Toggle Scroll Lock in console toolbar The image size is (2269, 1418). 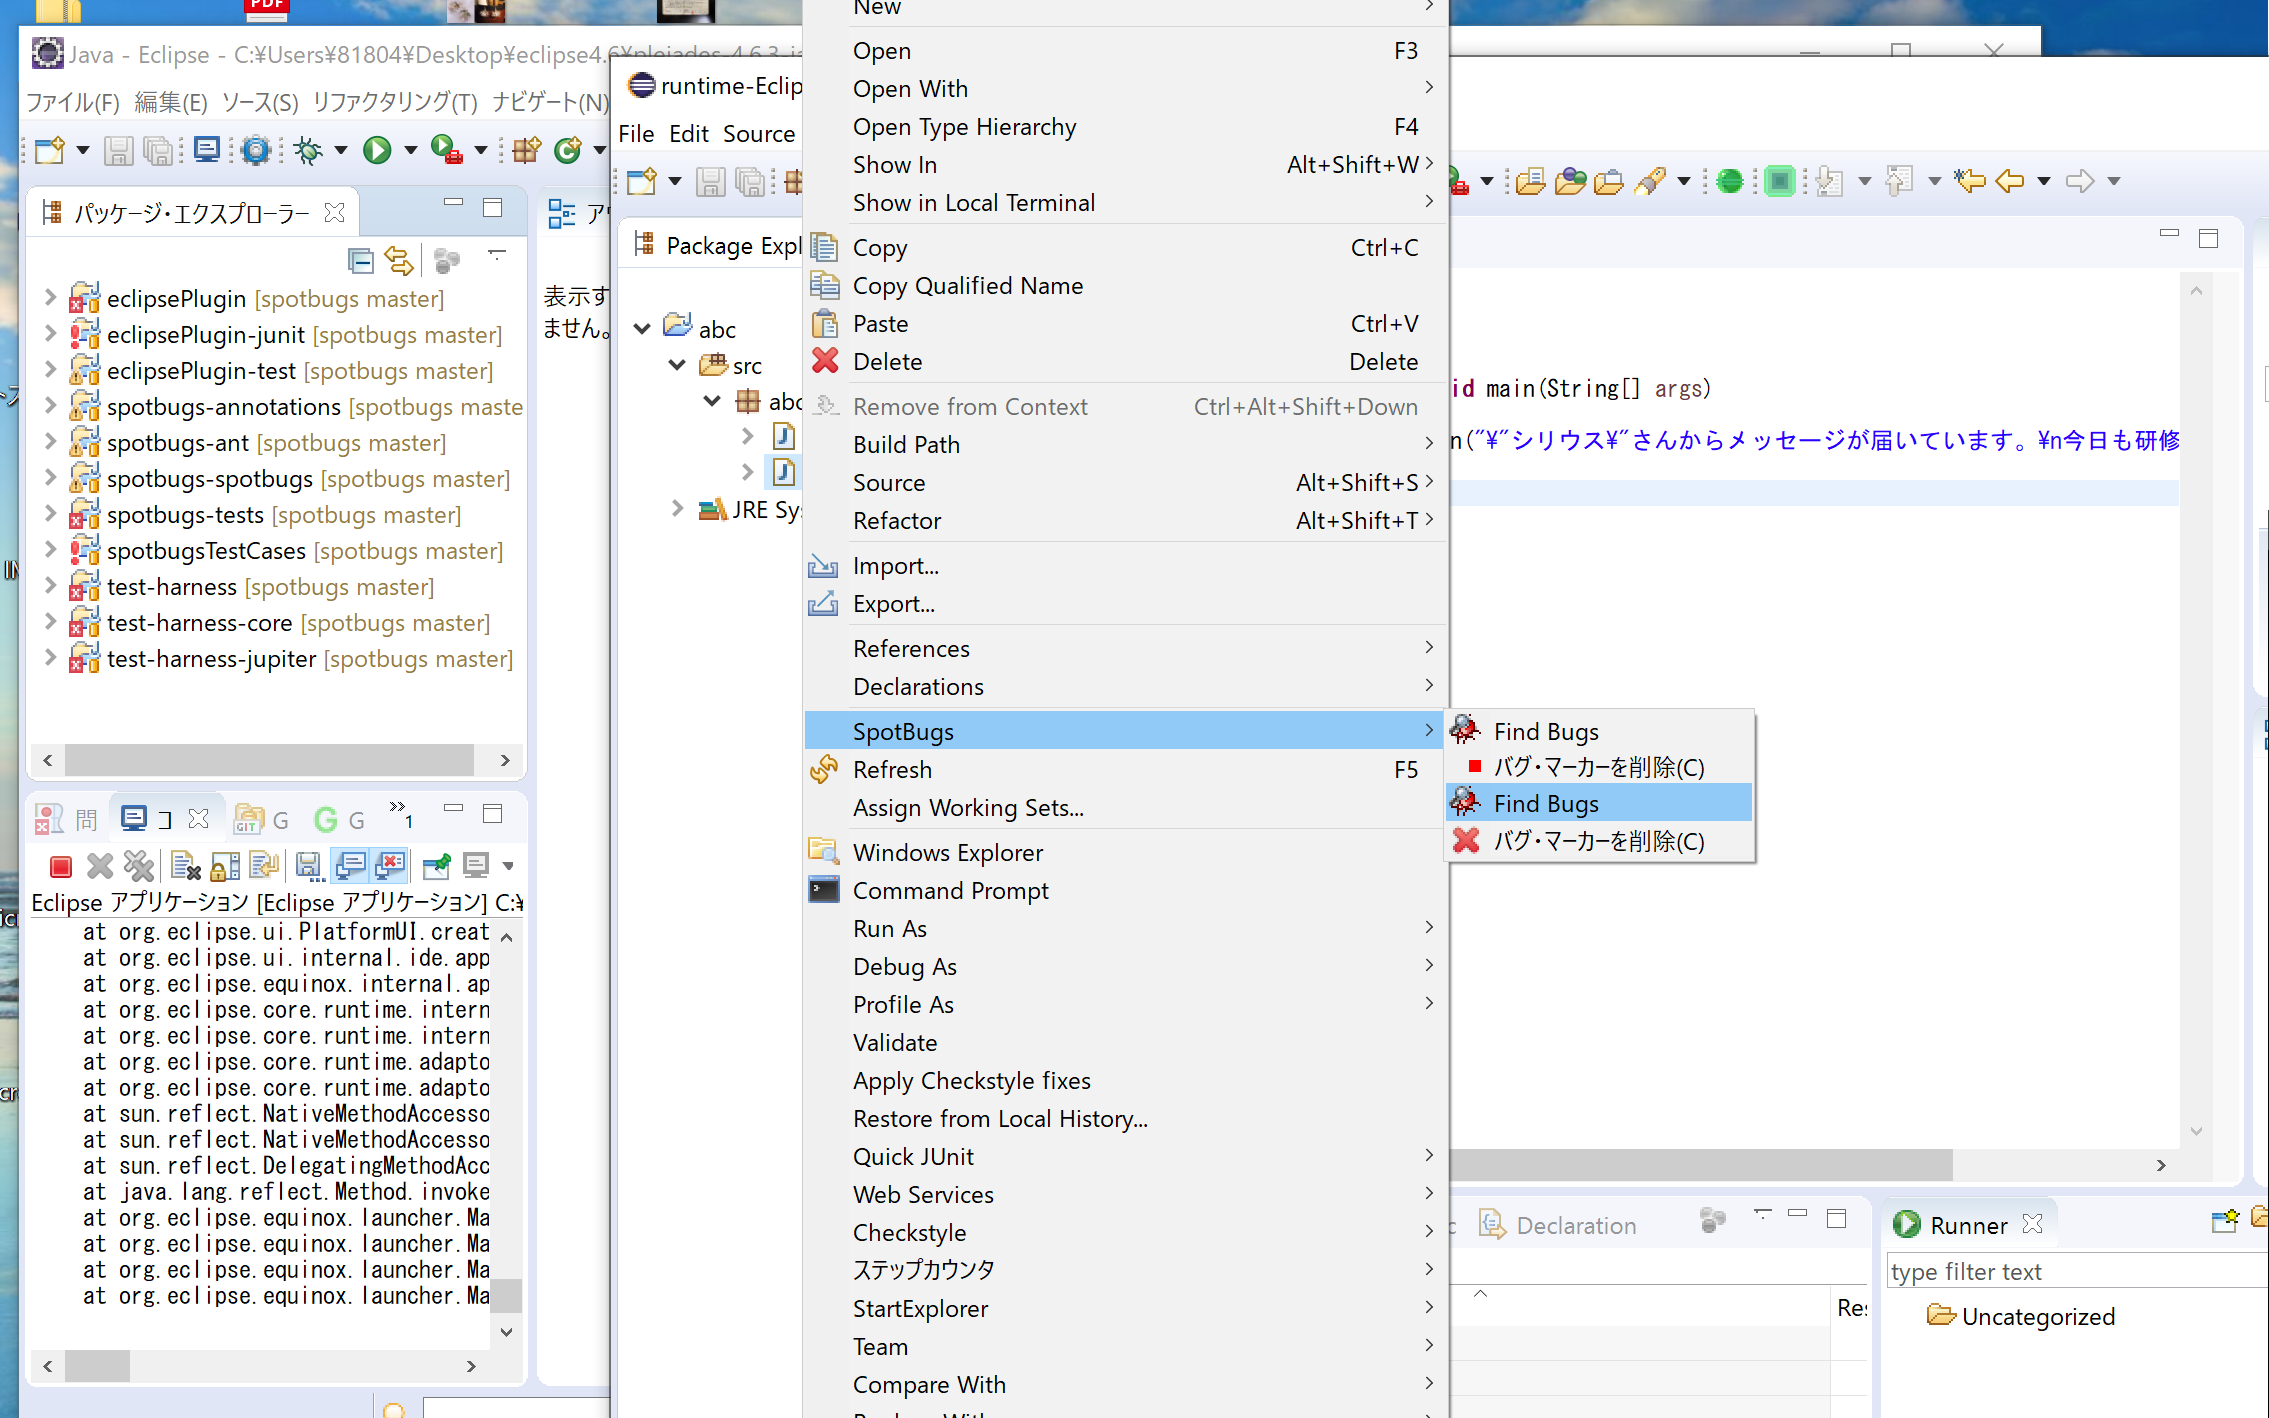[226, 866]
